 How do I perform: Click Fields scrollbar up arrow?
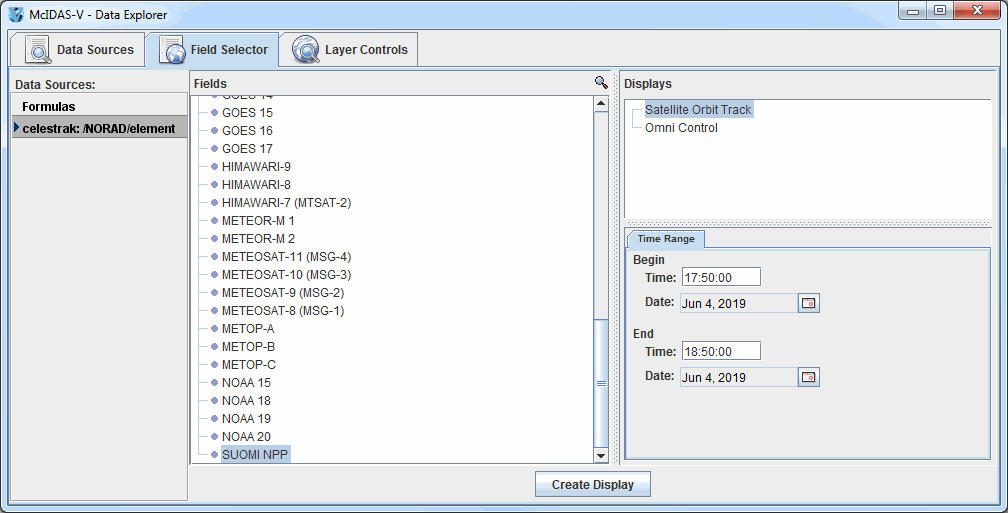click(x=601, y=104)
